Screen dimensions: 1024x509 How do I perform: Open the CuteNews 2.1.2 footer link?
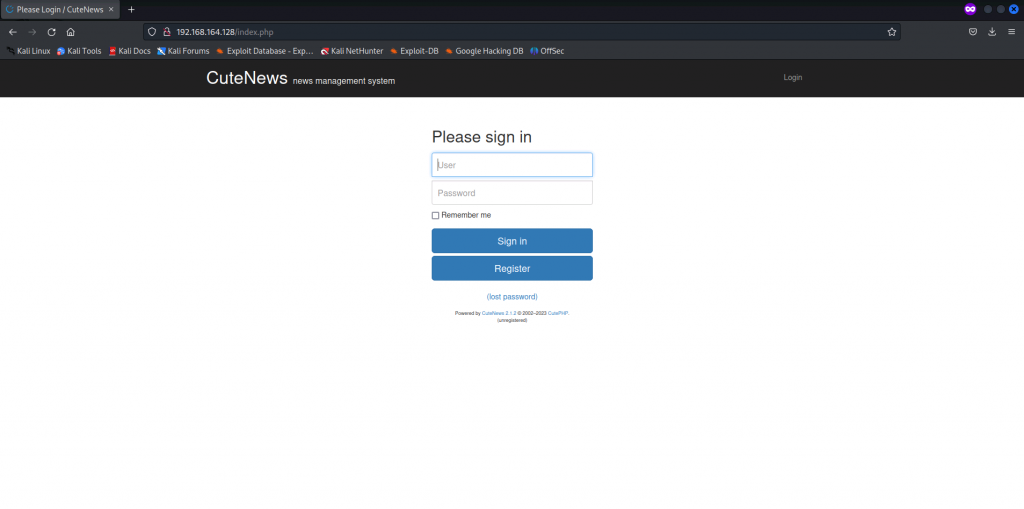[x=499, y=314]
